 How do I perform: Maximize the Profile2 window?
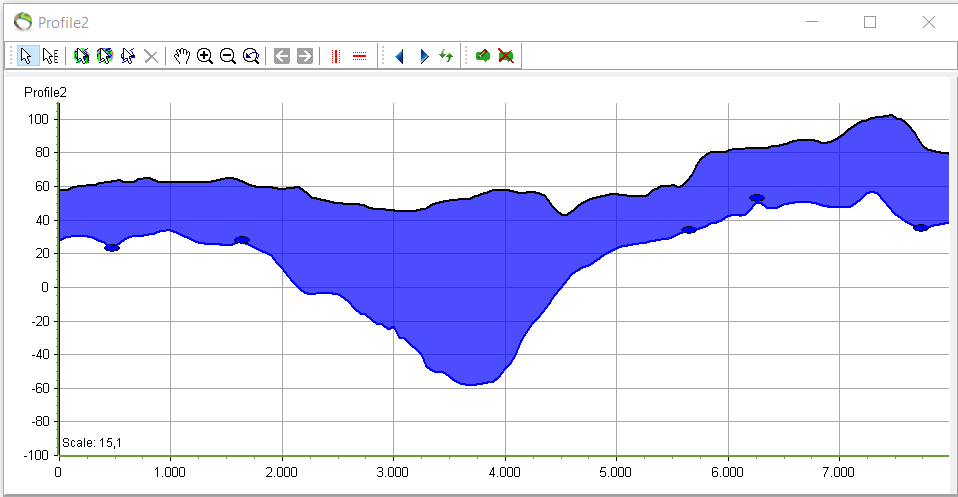click(x=870, y=22)
